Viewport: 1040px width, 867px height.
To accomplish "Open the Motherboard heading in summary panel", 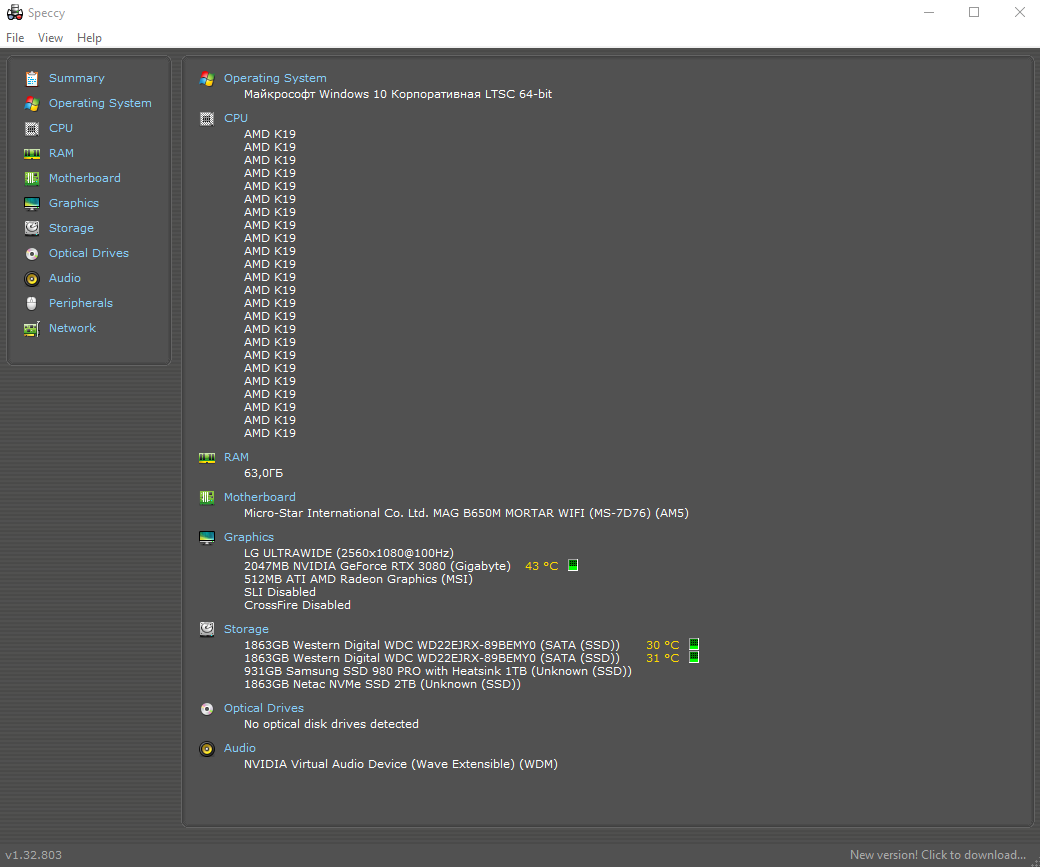I will click(259, 497).
